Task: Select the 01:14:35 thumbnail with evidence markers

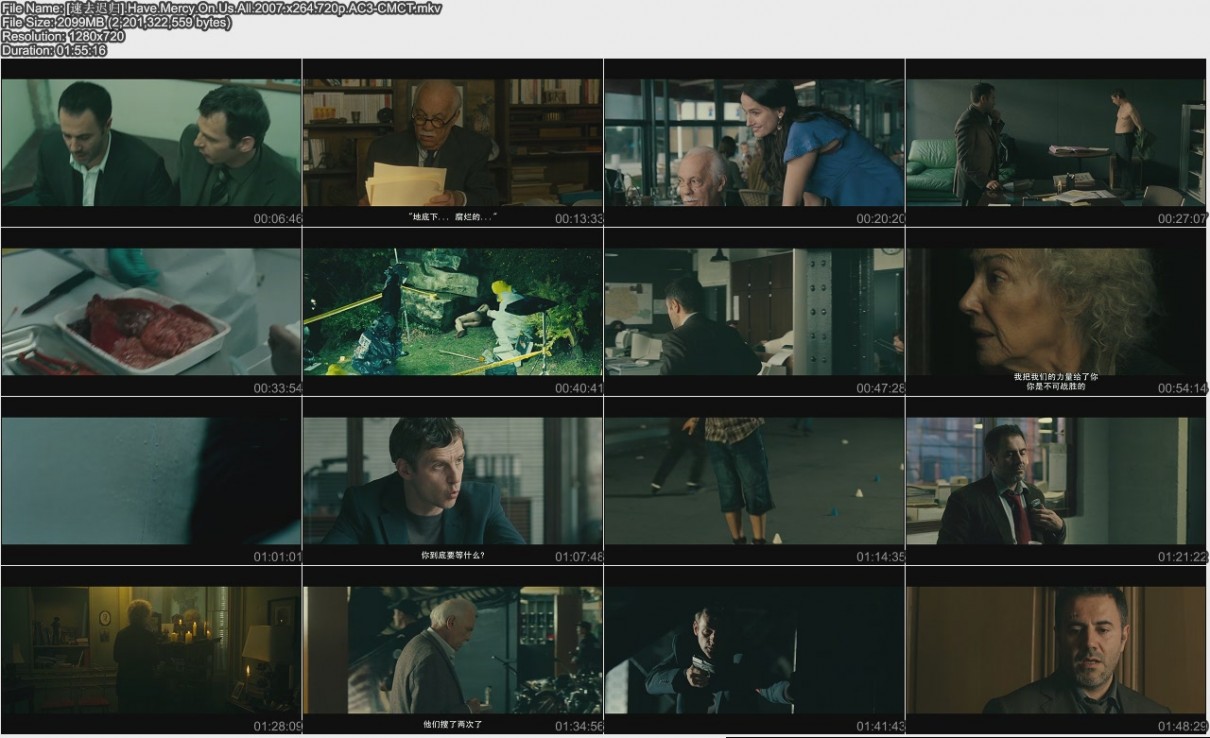Action: 755,481
